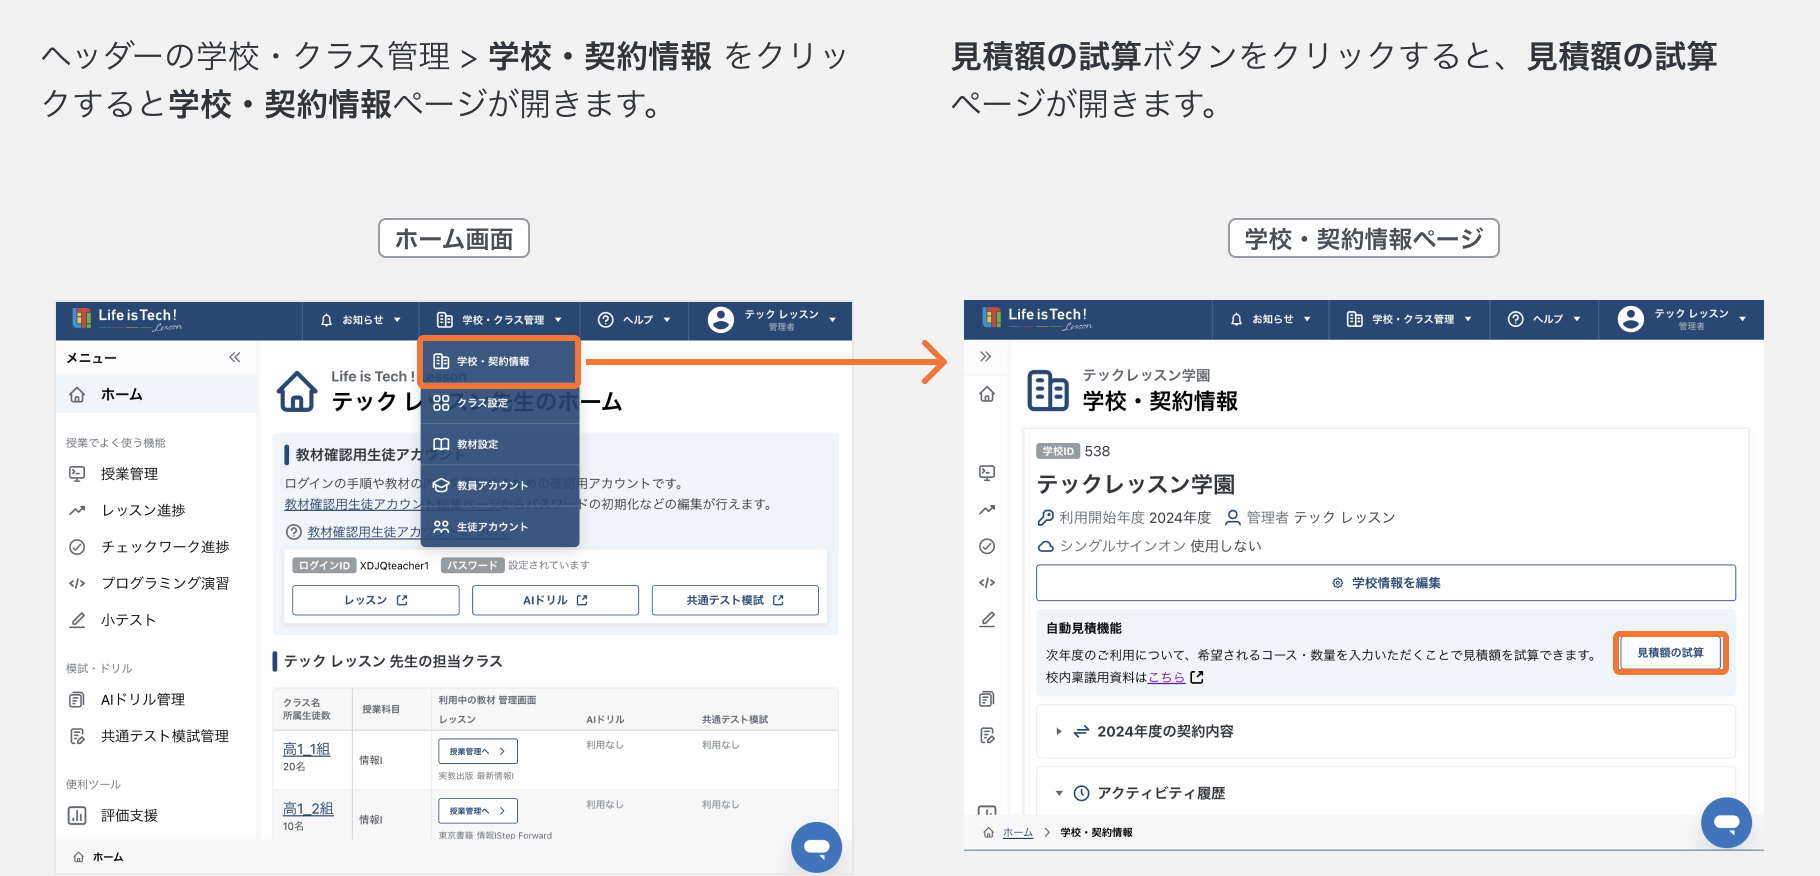Click the 共通テスト模試 external link button
The width and height of the screenshot is (1820, 876).
pyautogui.click(x=735, y=600)
